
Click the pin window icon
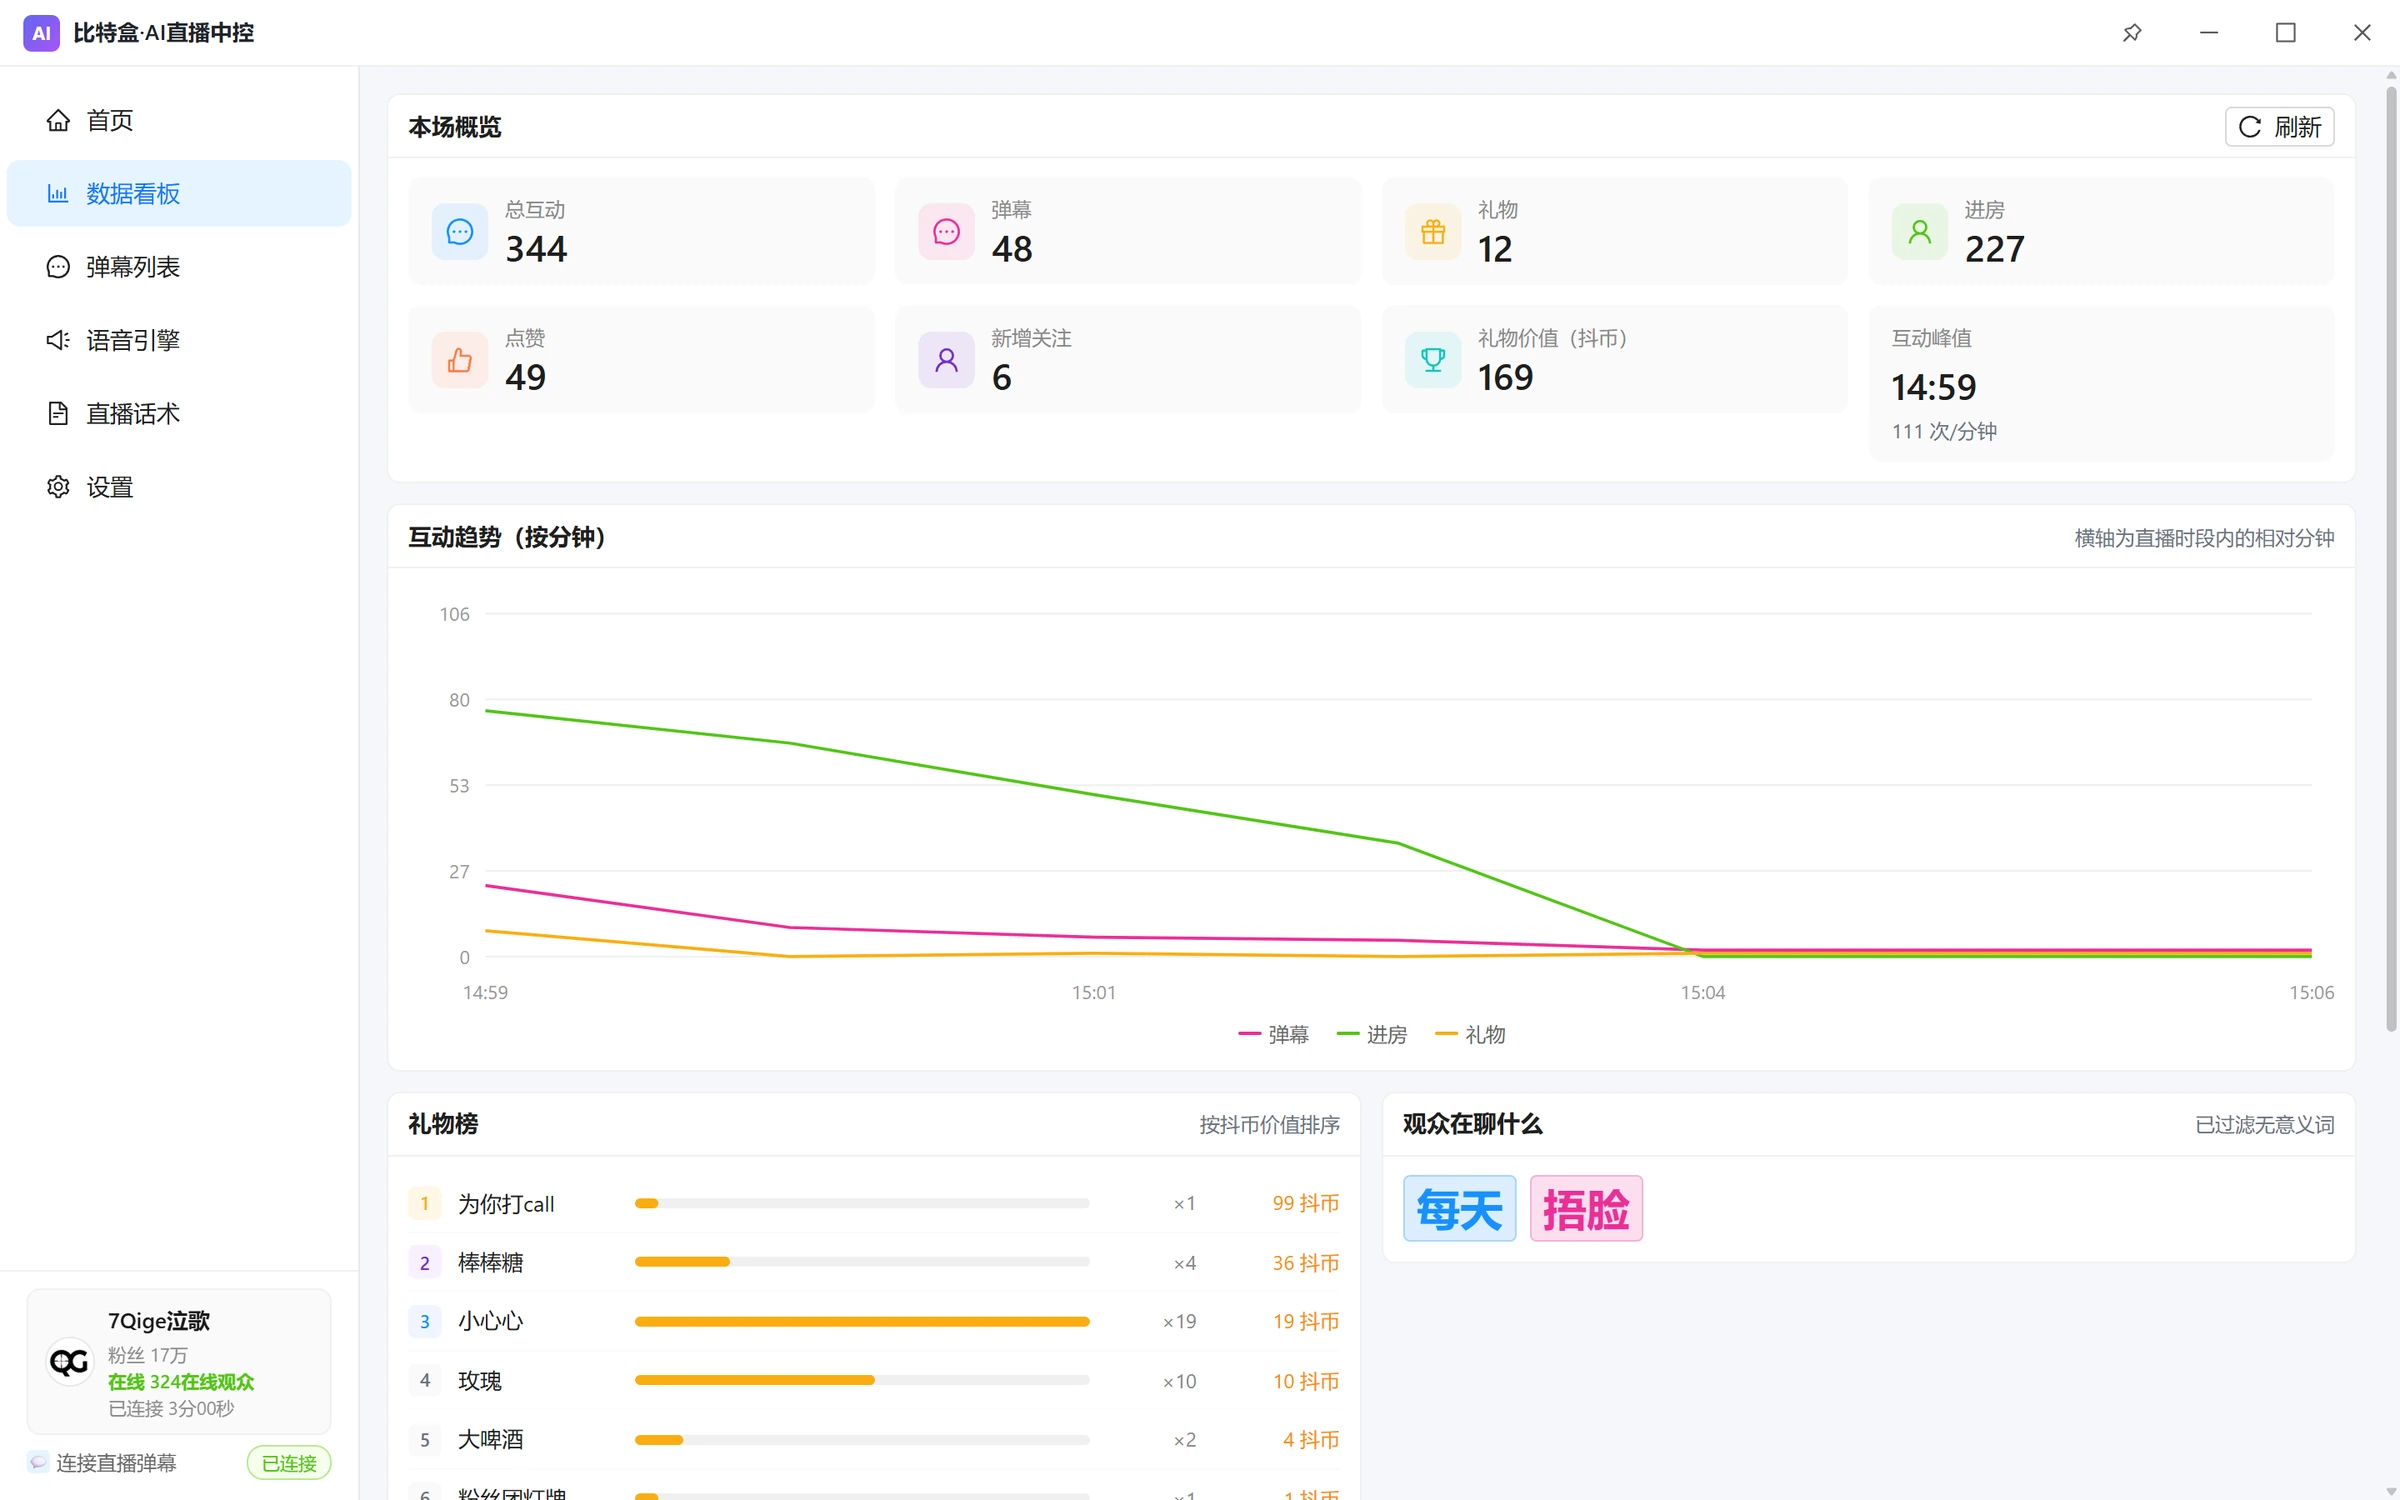pyautogui.click(x=2132, y=33)
